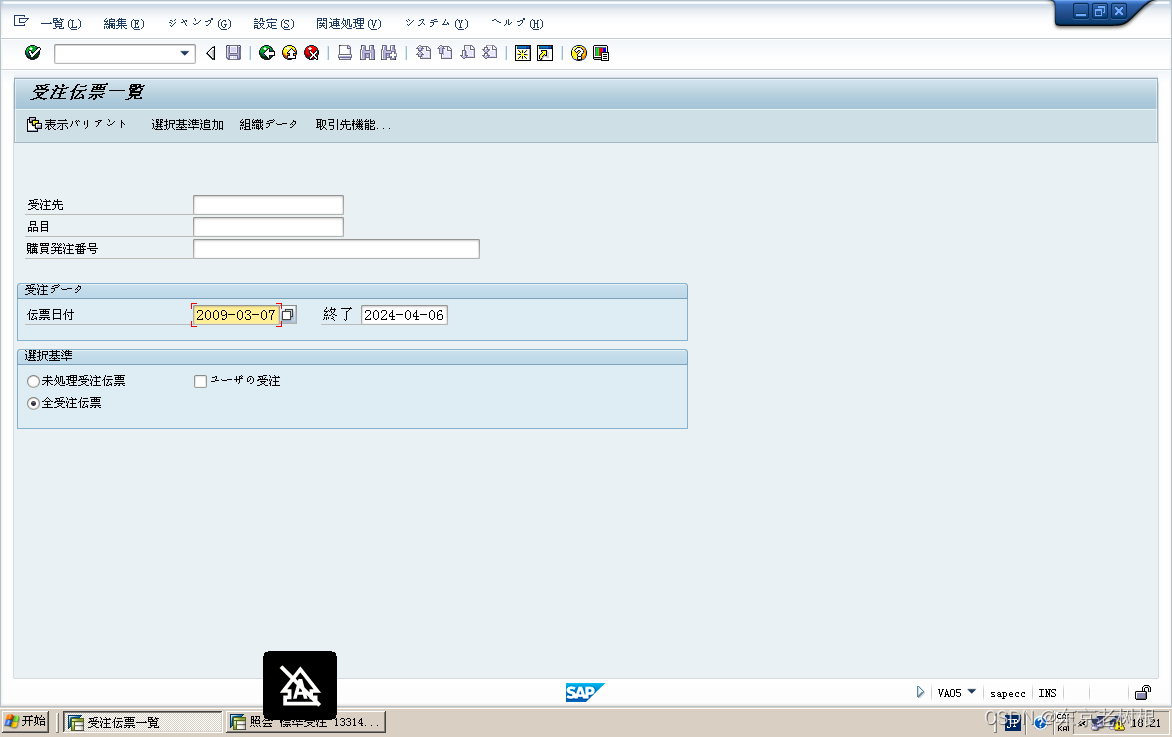
Task: Click the Find binoculars icon
Action: pos(367,53)
